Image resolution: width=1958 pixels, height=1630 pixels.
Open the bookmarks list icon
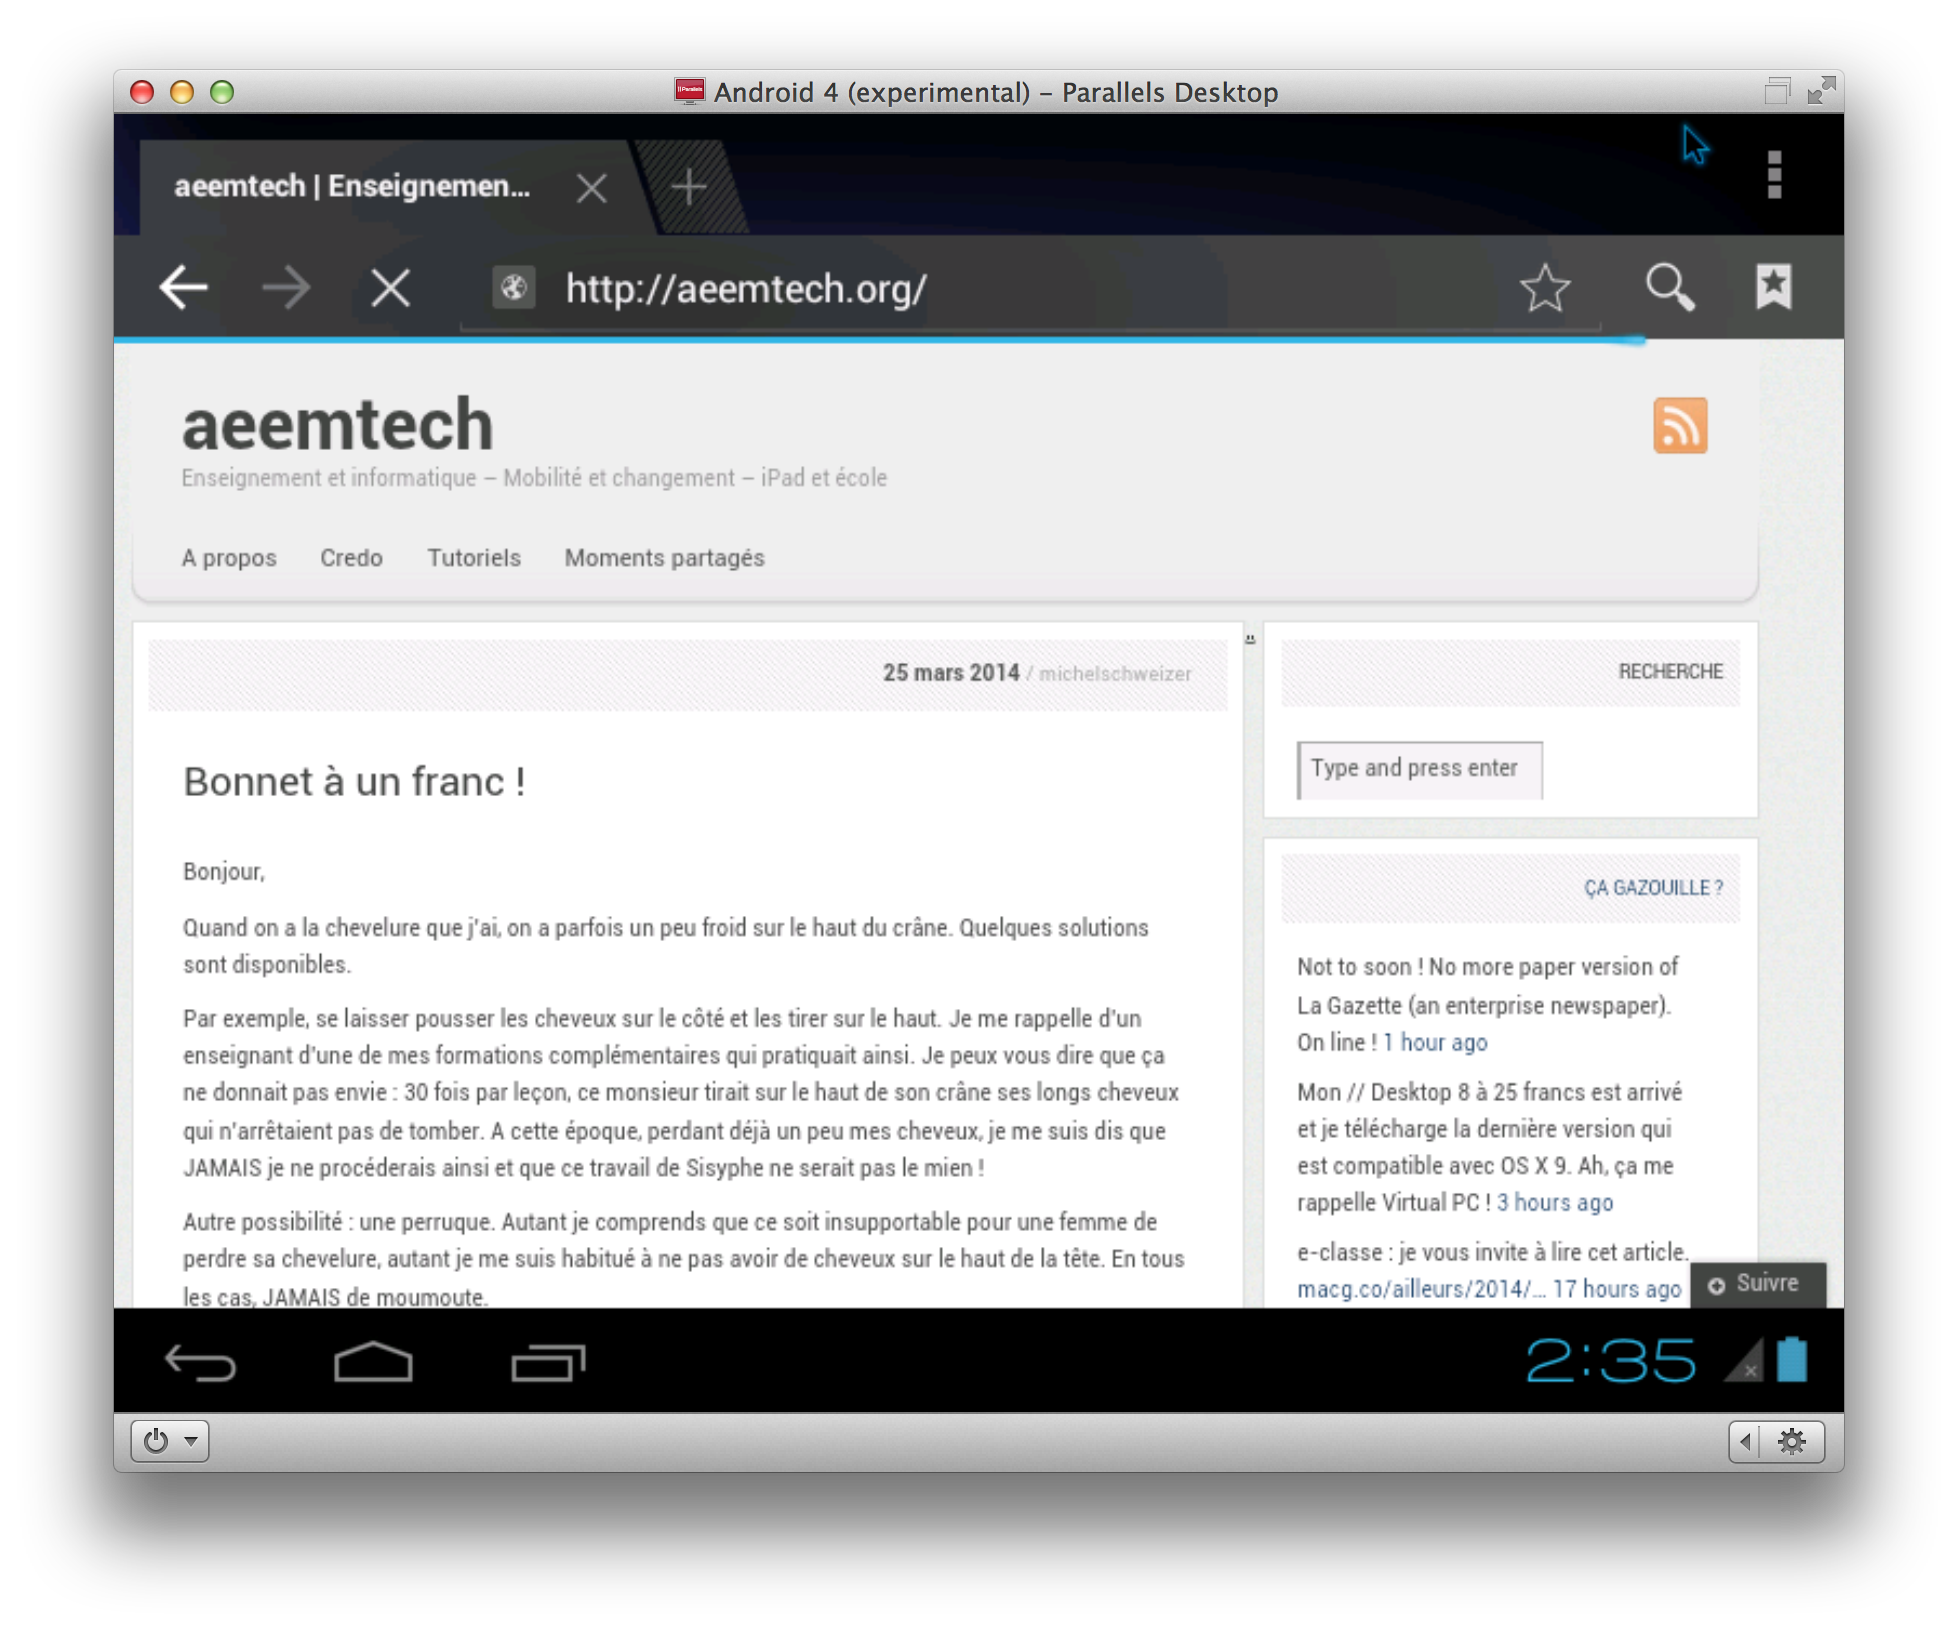point(1774,289)
